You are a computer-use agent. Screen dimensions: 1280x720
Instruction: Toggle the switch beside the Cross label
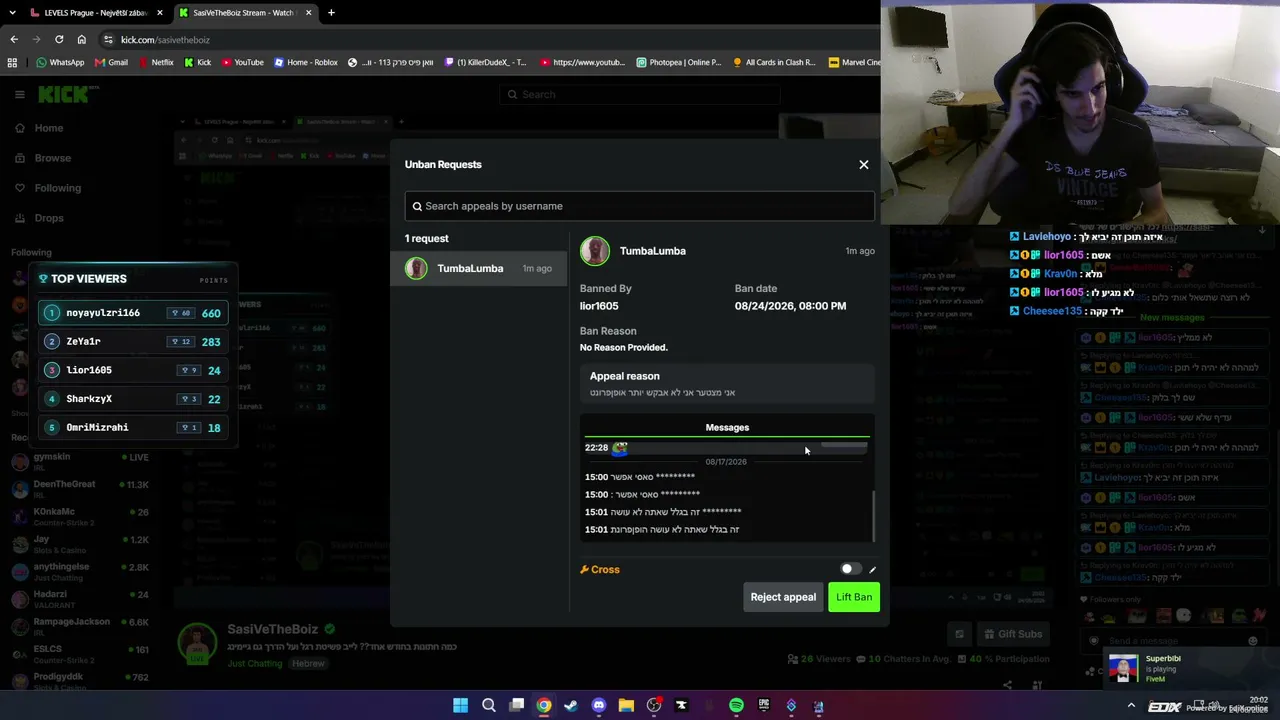click(x=849, y=569)
